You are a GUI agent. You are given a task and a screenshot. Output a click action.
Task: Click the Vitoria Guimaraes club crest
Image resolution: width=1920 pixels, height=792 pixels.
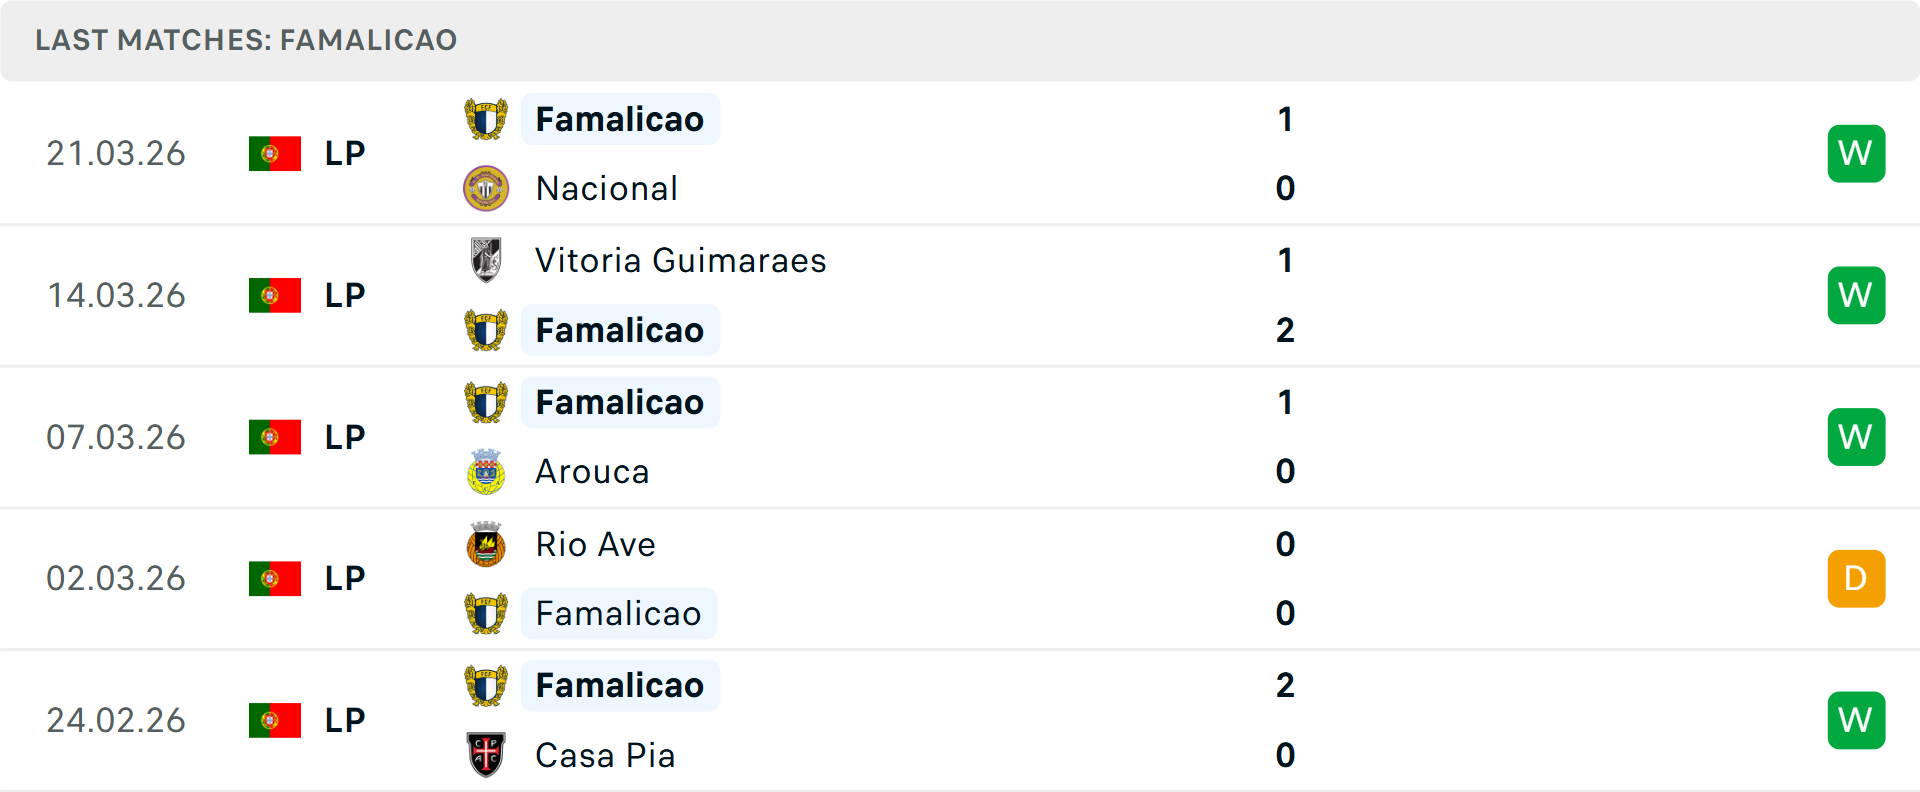pos(486,260)
